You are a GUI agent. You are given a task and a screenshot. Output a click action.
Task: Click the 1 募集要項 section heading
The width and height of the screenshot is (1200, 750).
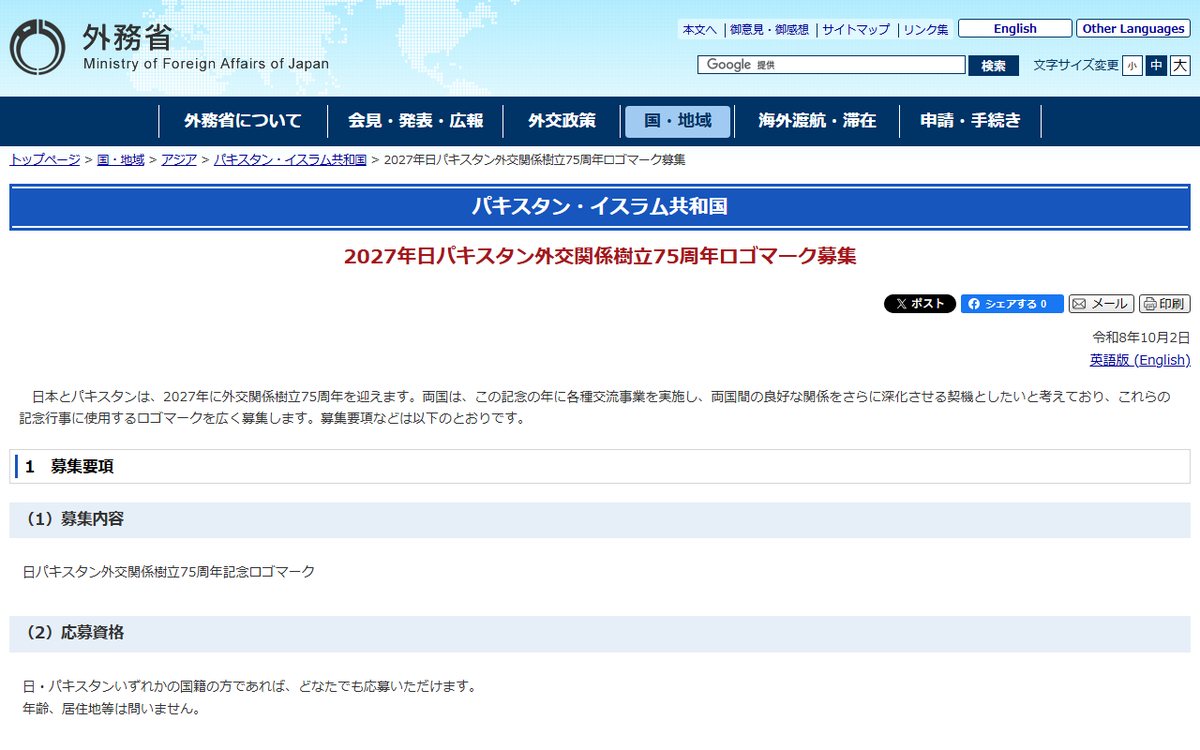(x=600, y=466)
